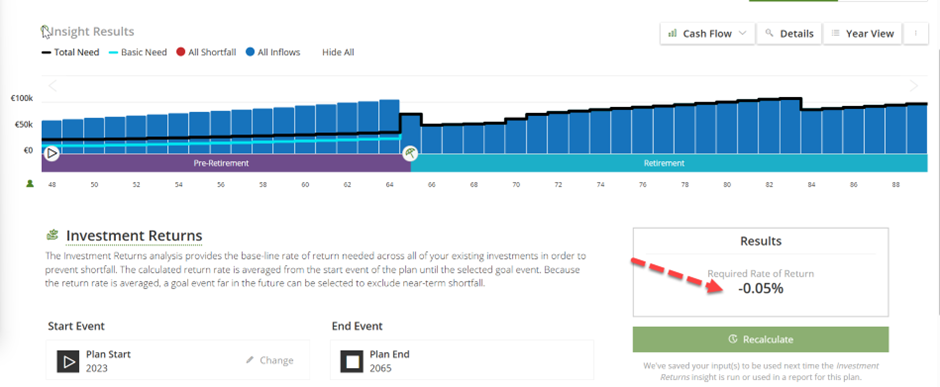Open the three-dot more options menu
940x387 pixels.
916,34
